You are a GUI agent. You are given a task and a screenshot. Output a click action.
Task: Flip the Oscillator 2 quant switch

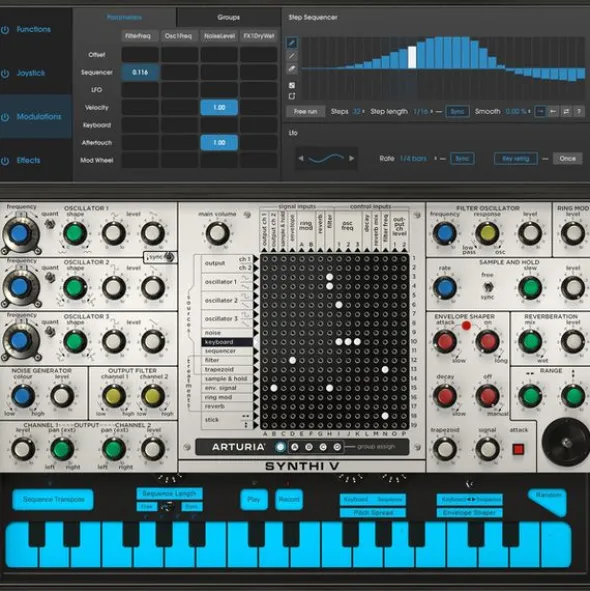tap(49, 278)
